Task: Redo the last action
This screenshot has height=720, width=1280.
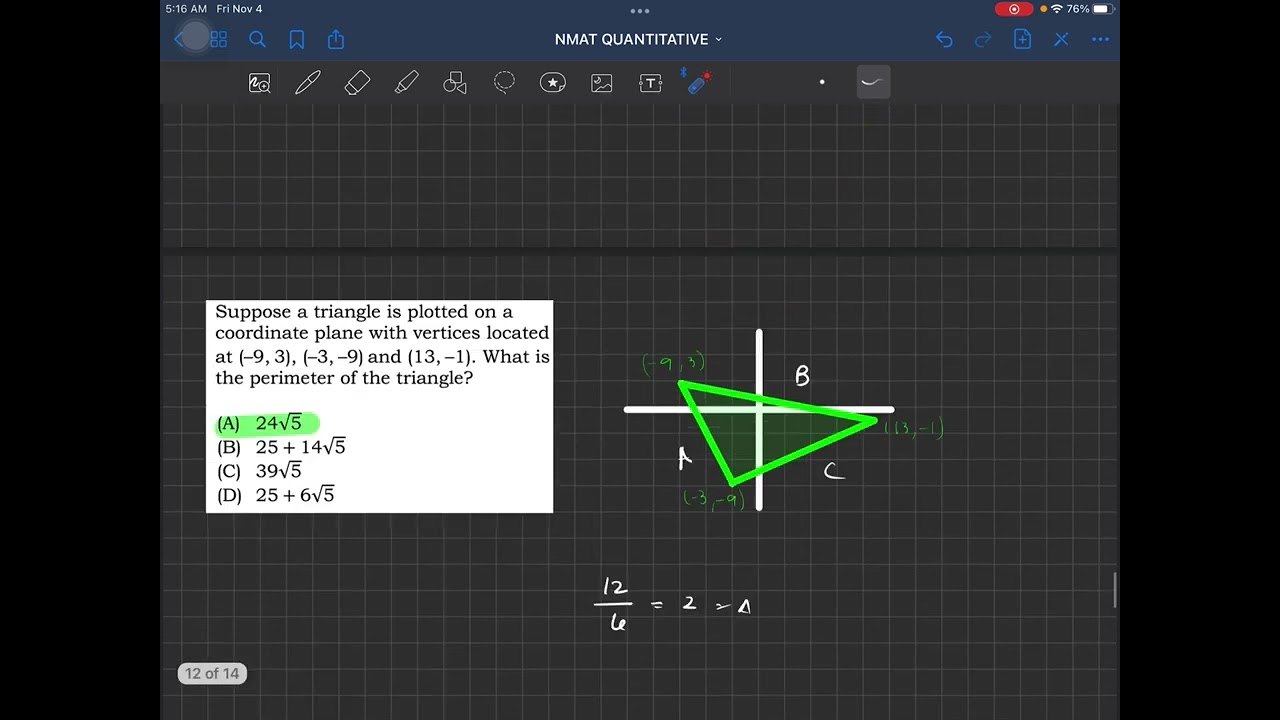Action: pos(983,40)
